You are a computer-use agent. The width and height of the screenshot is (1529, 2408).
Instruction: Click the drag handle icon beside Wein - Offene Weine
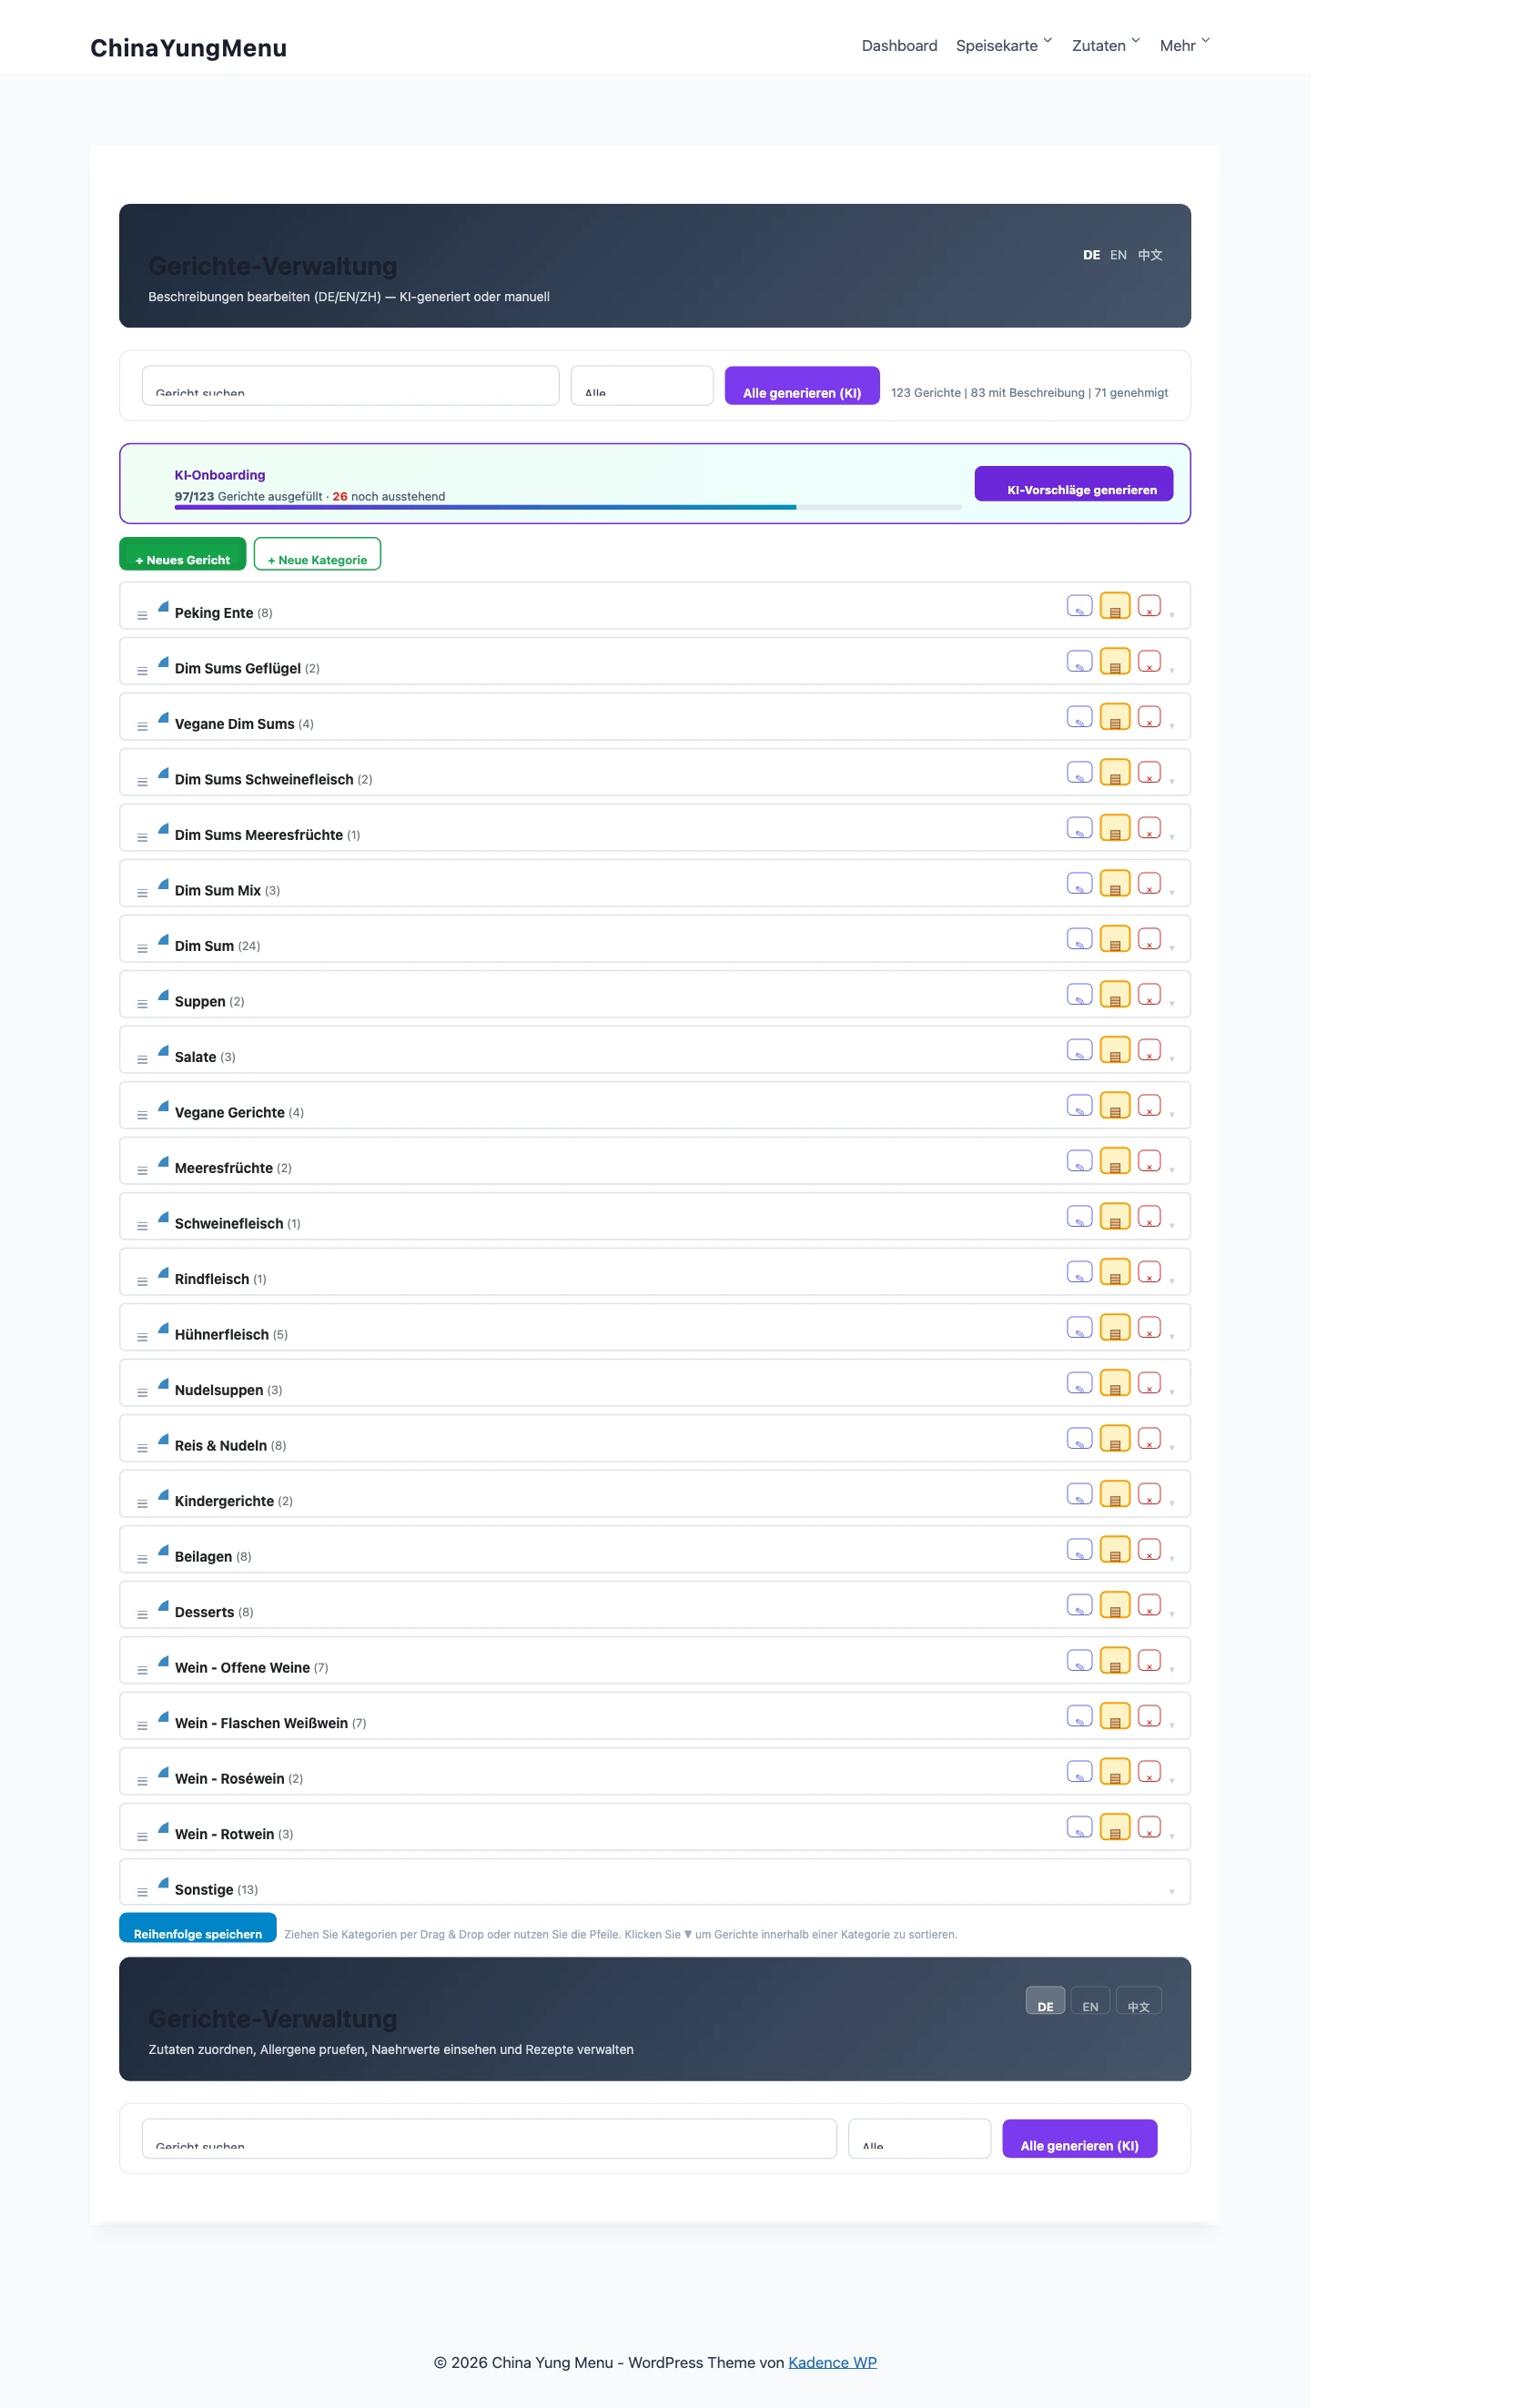pyautogui.click(x=142, y=1671)
